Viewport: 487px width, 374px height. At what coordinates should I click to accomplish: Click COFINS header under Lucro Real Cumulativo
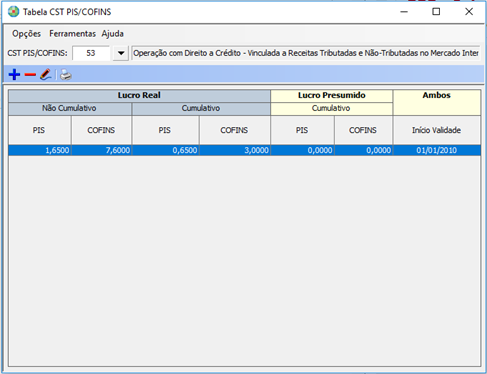235,130
